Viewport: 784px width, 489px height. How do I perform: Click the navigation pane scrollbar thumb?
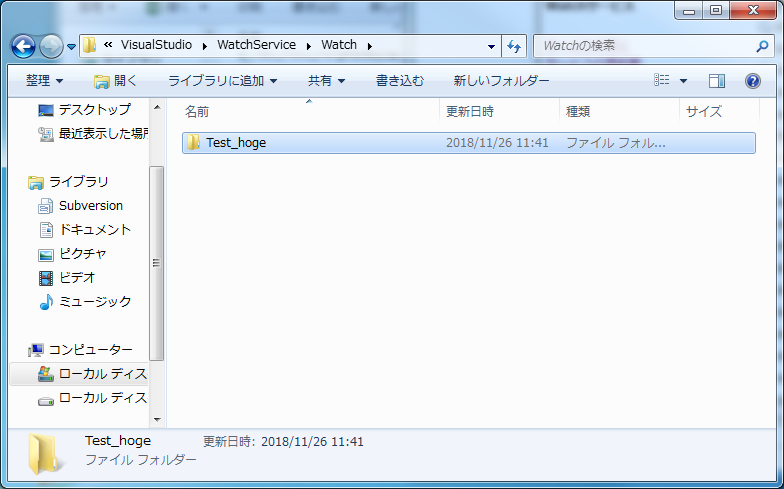(x=156, y=263)
